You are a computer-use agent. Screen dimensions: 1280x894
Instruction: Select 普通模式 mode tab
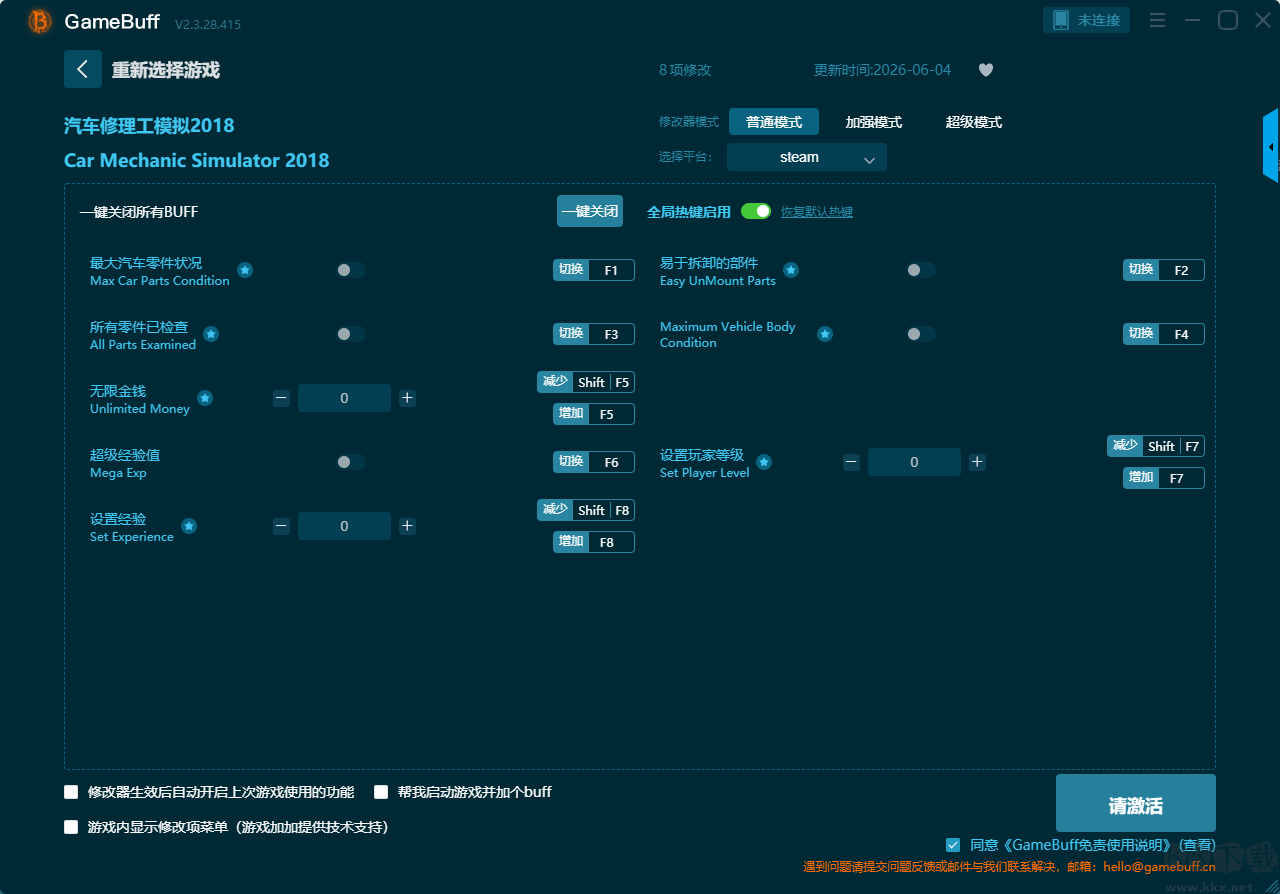(774, 122)
